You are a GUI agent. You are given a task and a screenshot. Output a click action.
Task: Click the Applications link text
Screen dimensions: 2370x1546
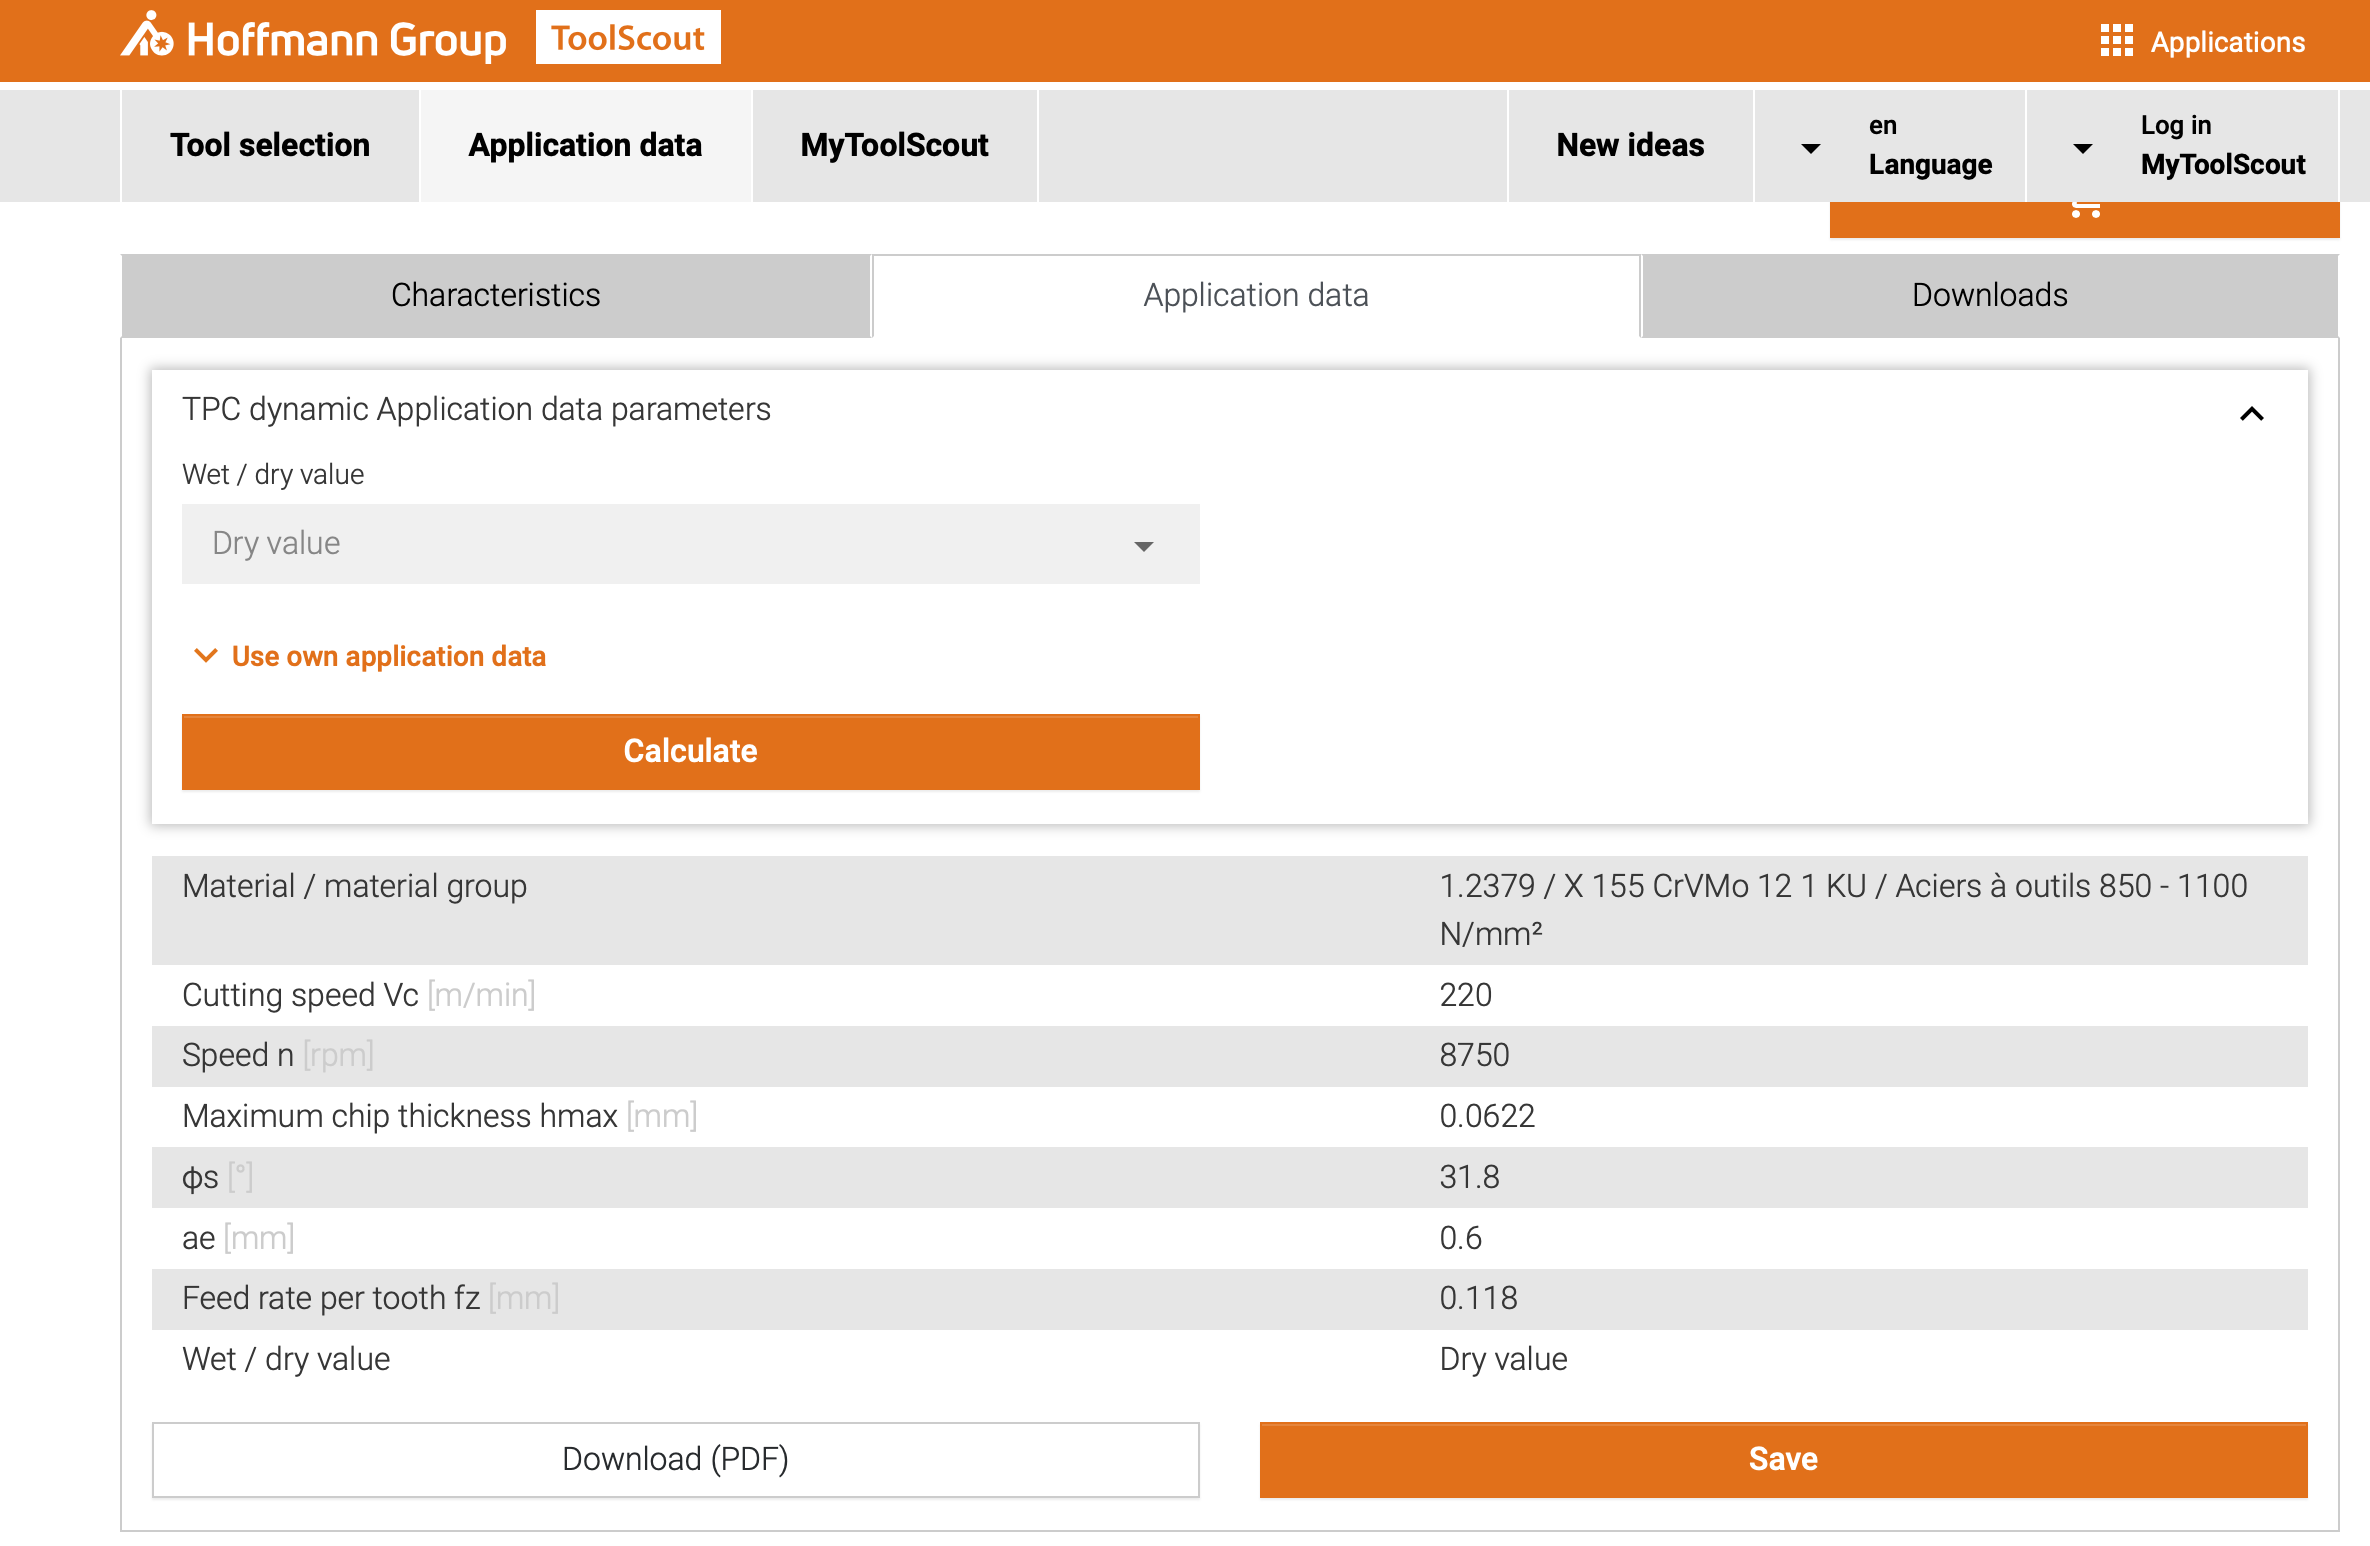tap(2227, 42)
